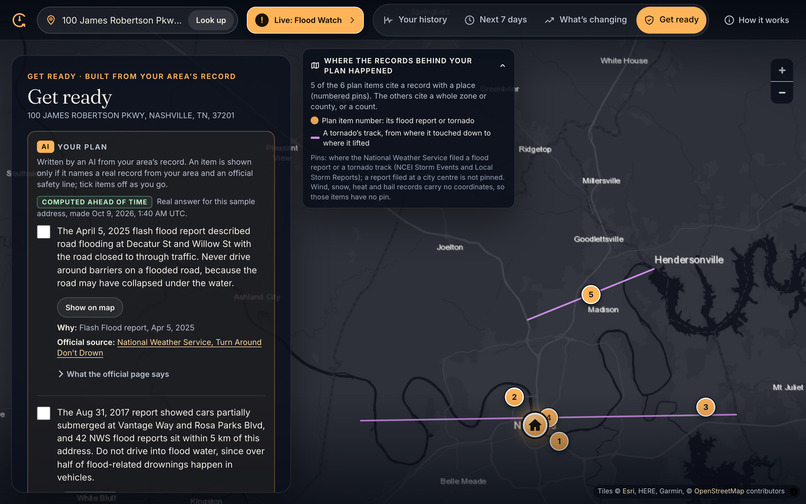Click the Millersville map label

click(601, 181)
